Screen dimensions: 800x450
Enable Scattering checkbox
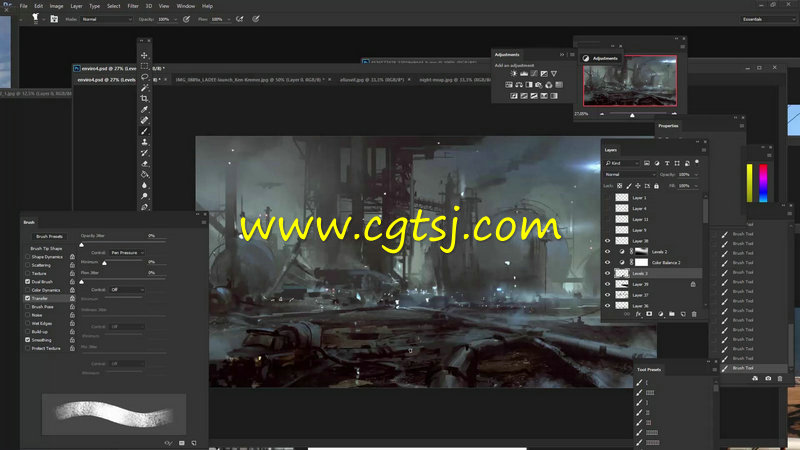[x=28, y=265]
